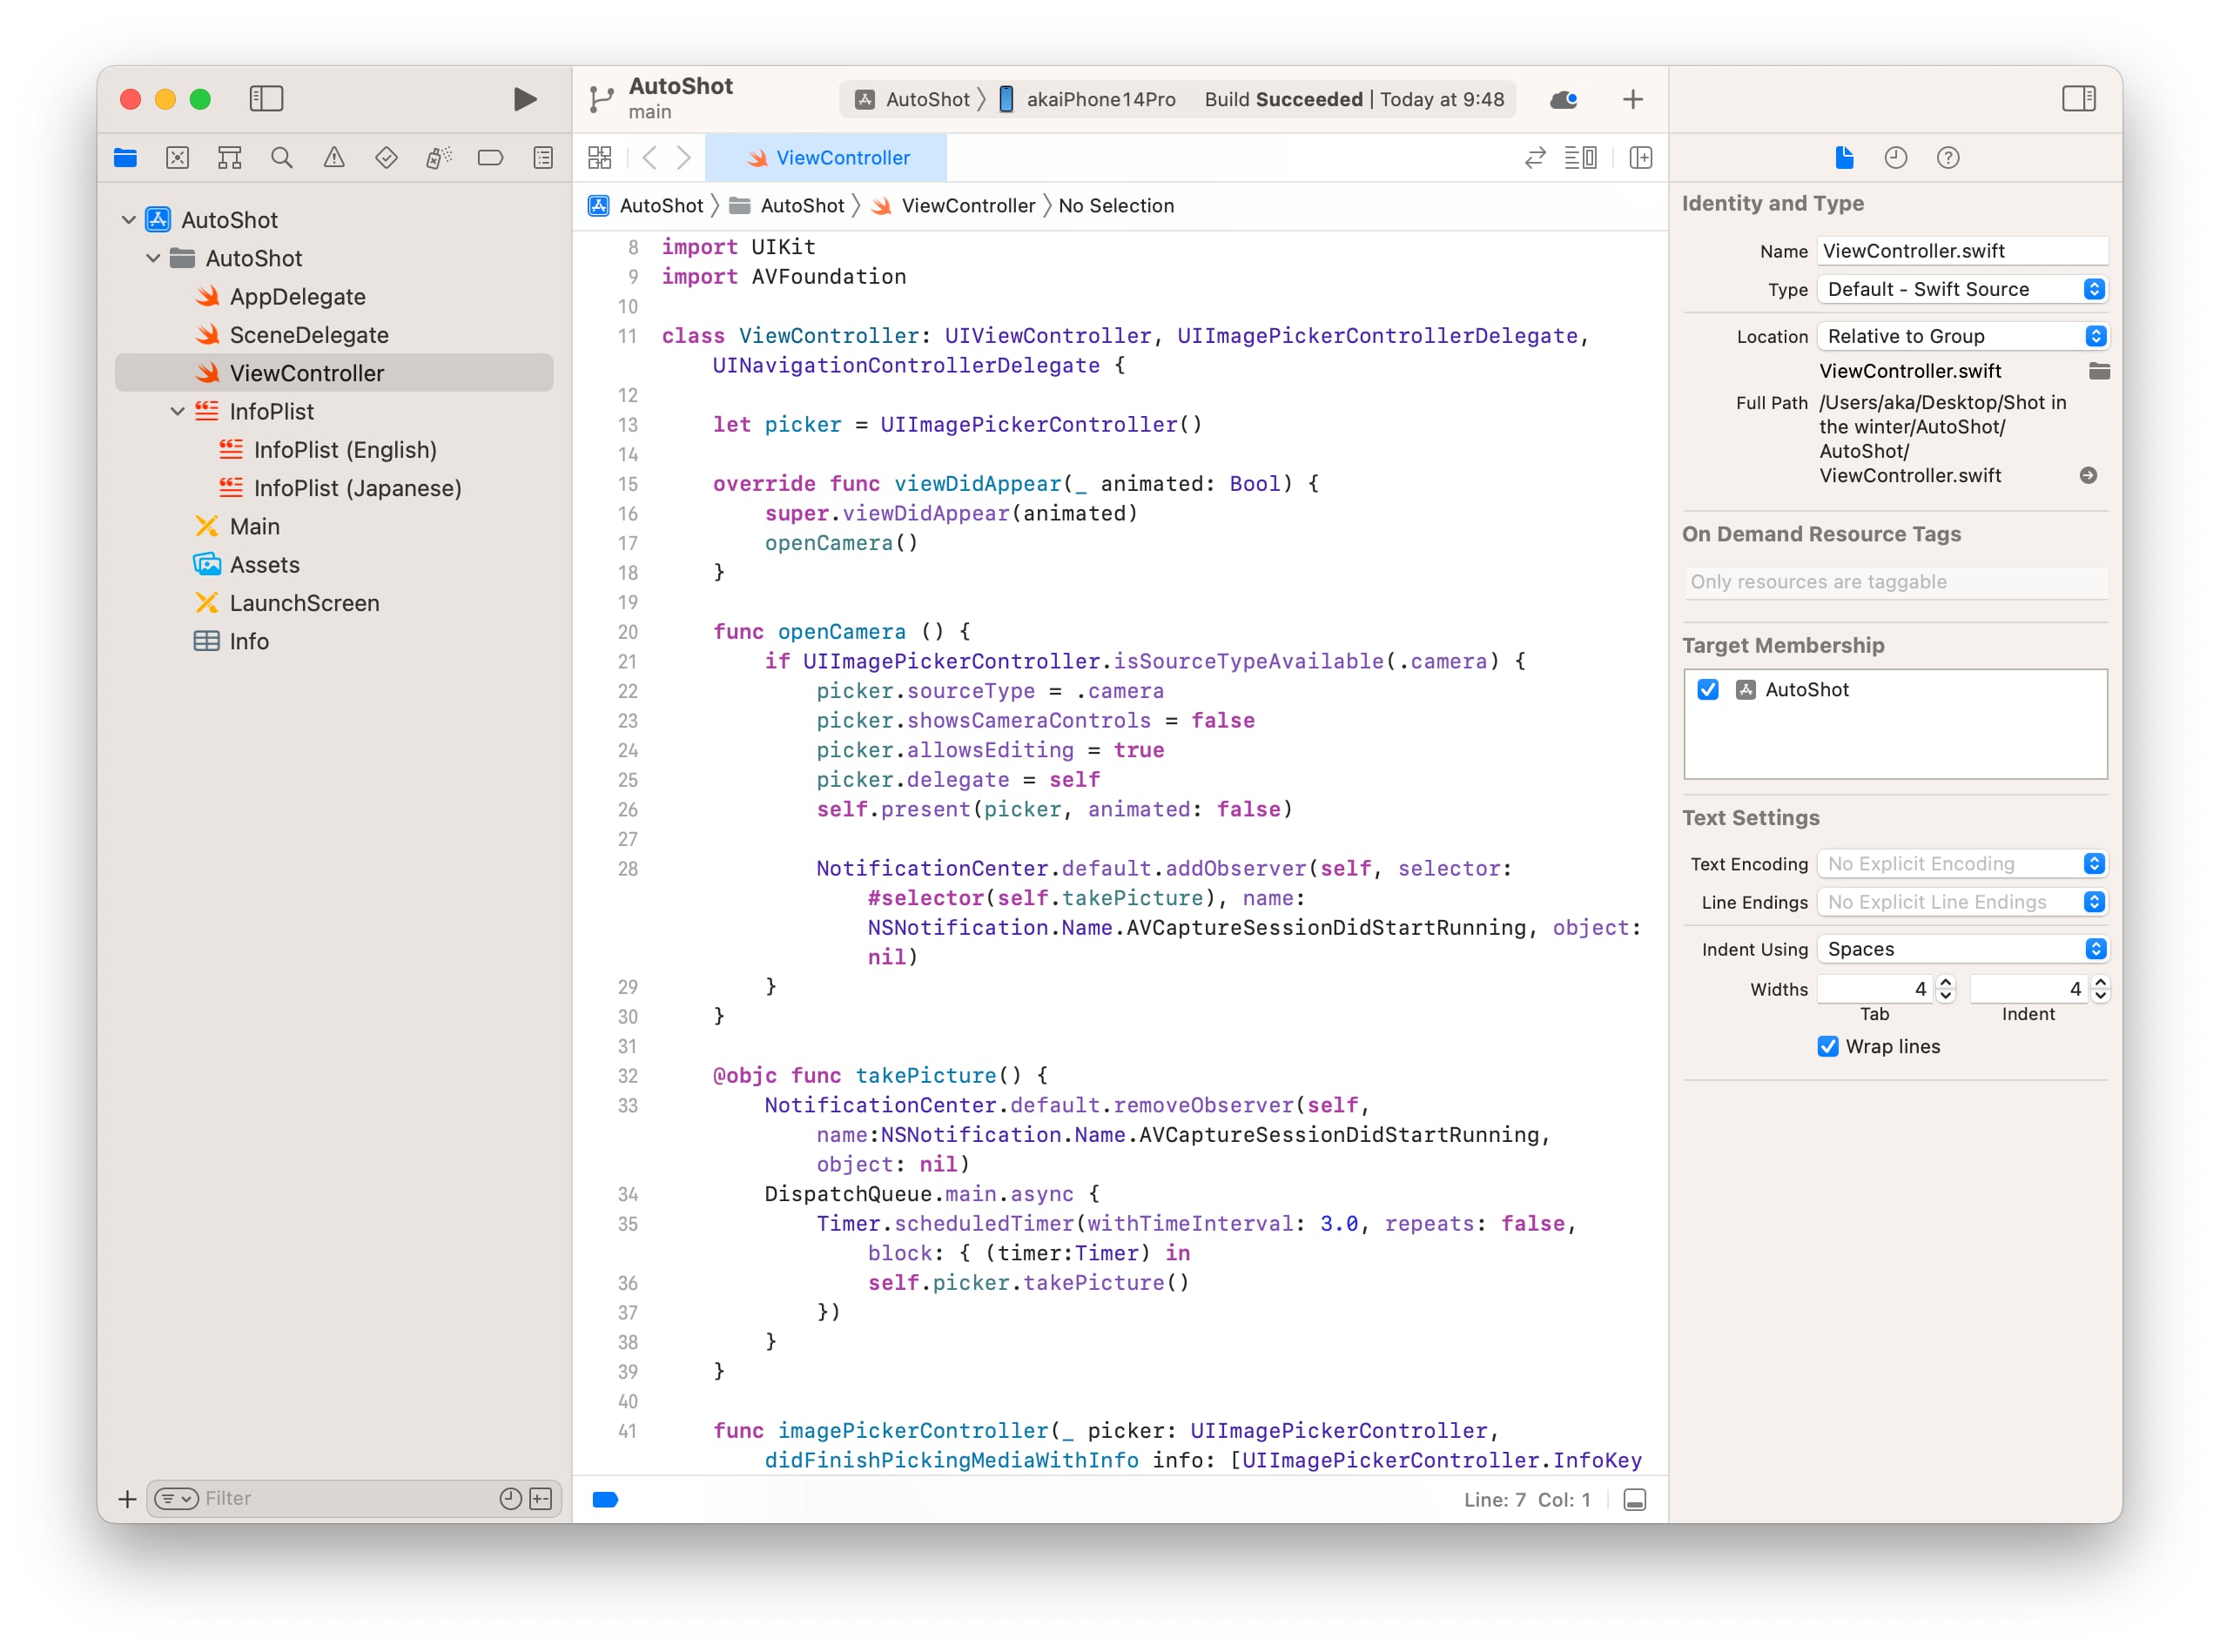The height and width of the screenshot is (1652, 2220).
Task: Open the breakpoint navigator icon
Action: (490, 157)
